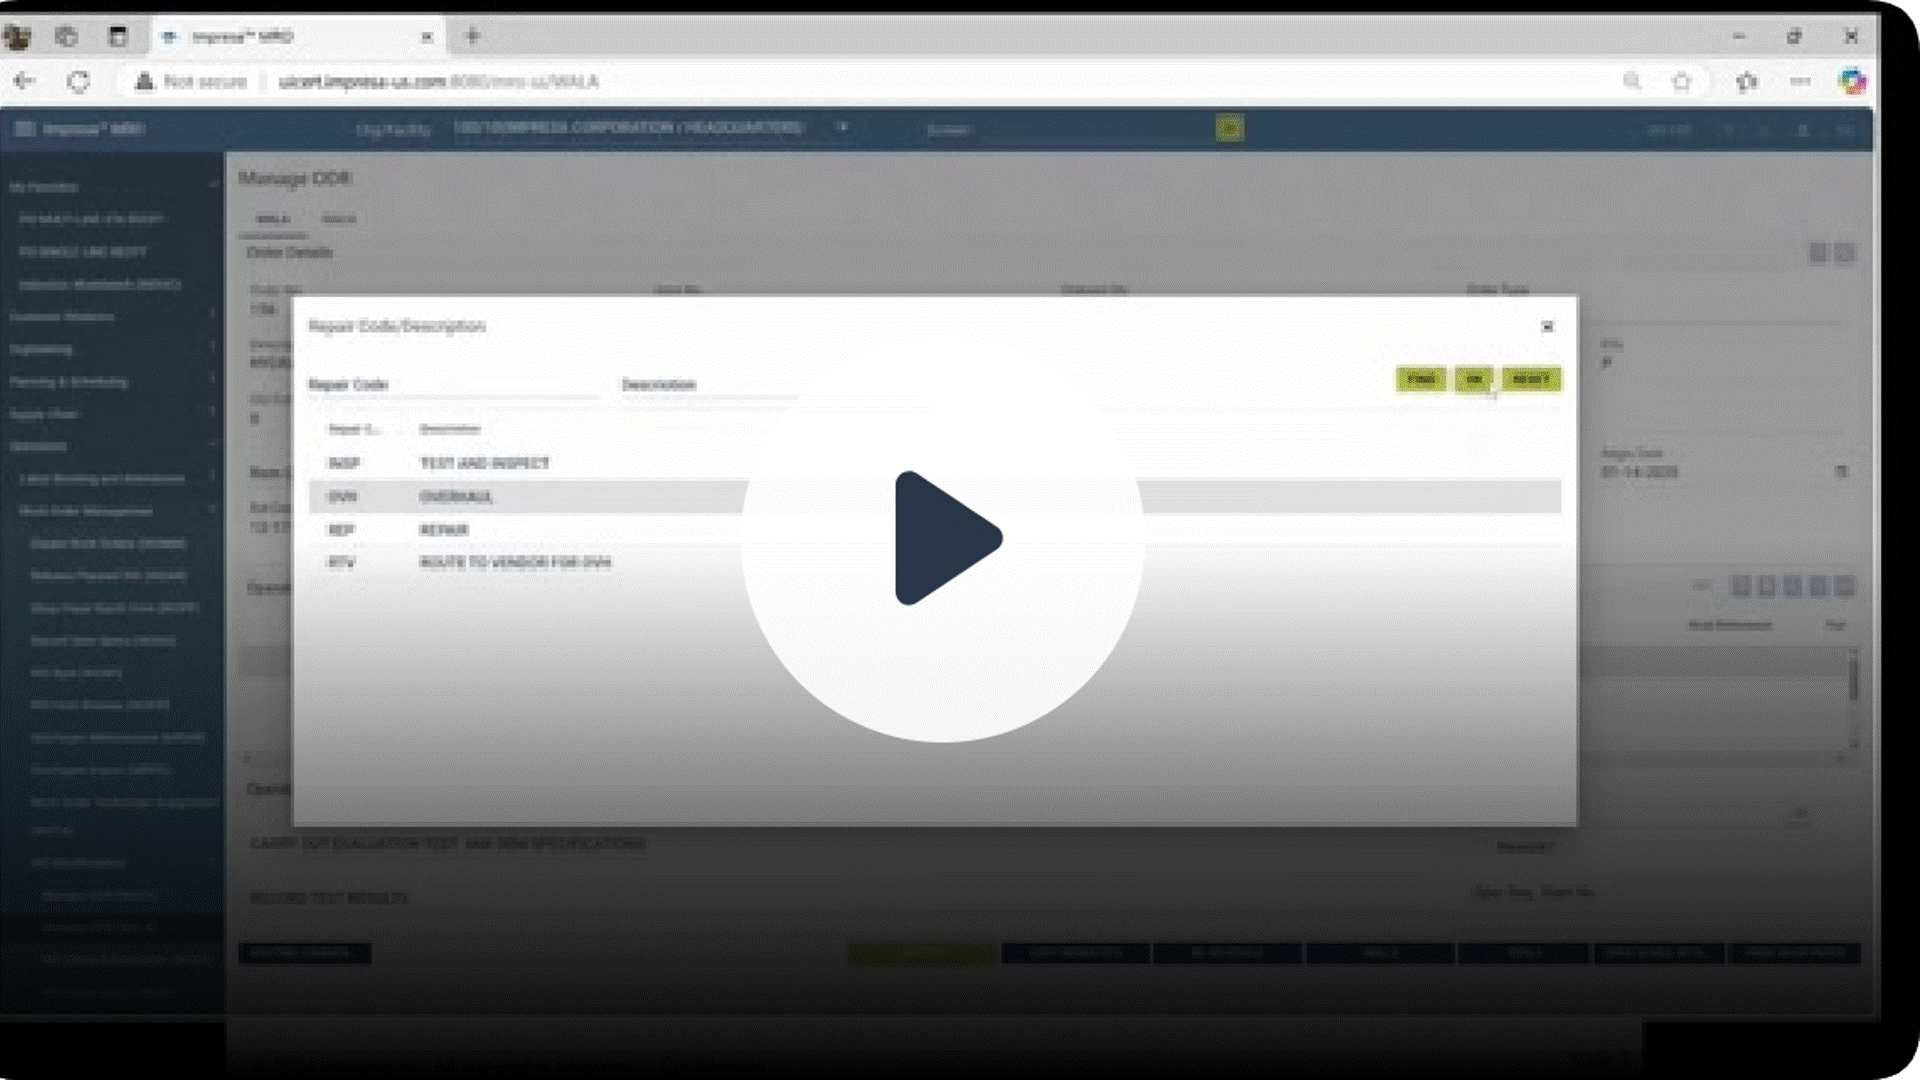Click browser back arrow icon

(x=25, y=81)
